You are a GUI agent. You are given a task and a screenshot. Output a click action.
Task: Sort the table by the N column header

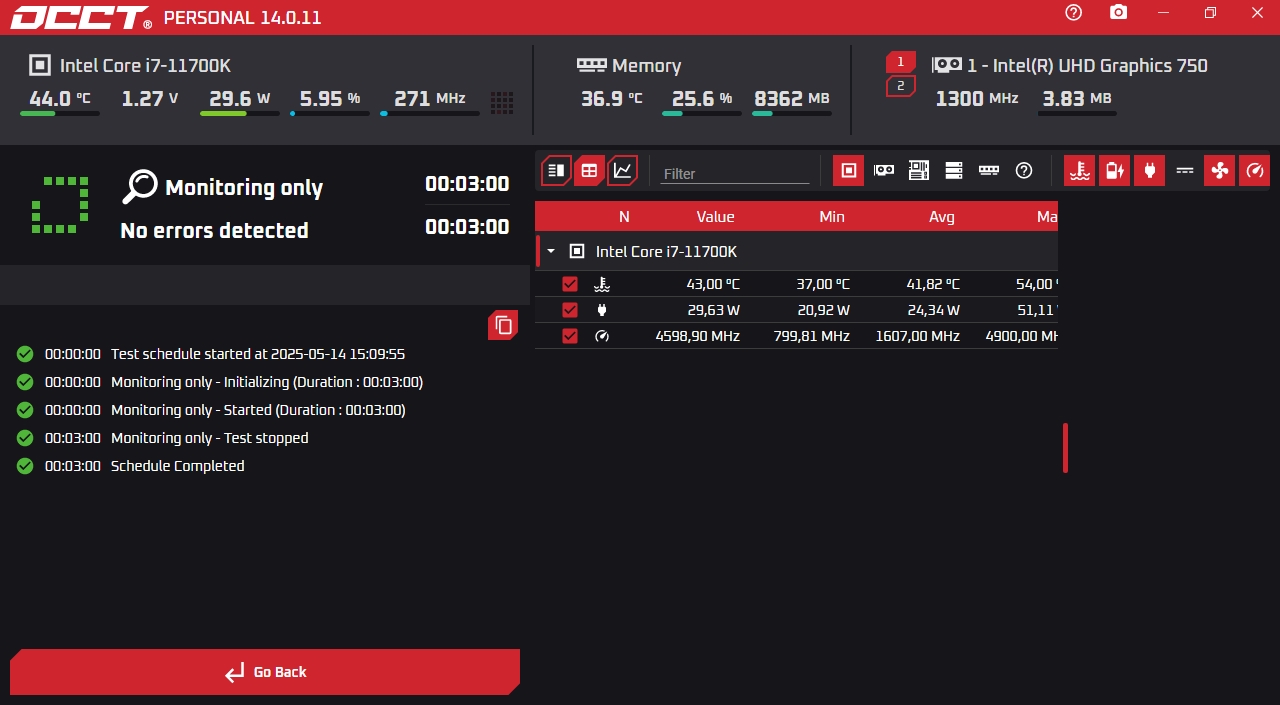coord(624,217)
